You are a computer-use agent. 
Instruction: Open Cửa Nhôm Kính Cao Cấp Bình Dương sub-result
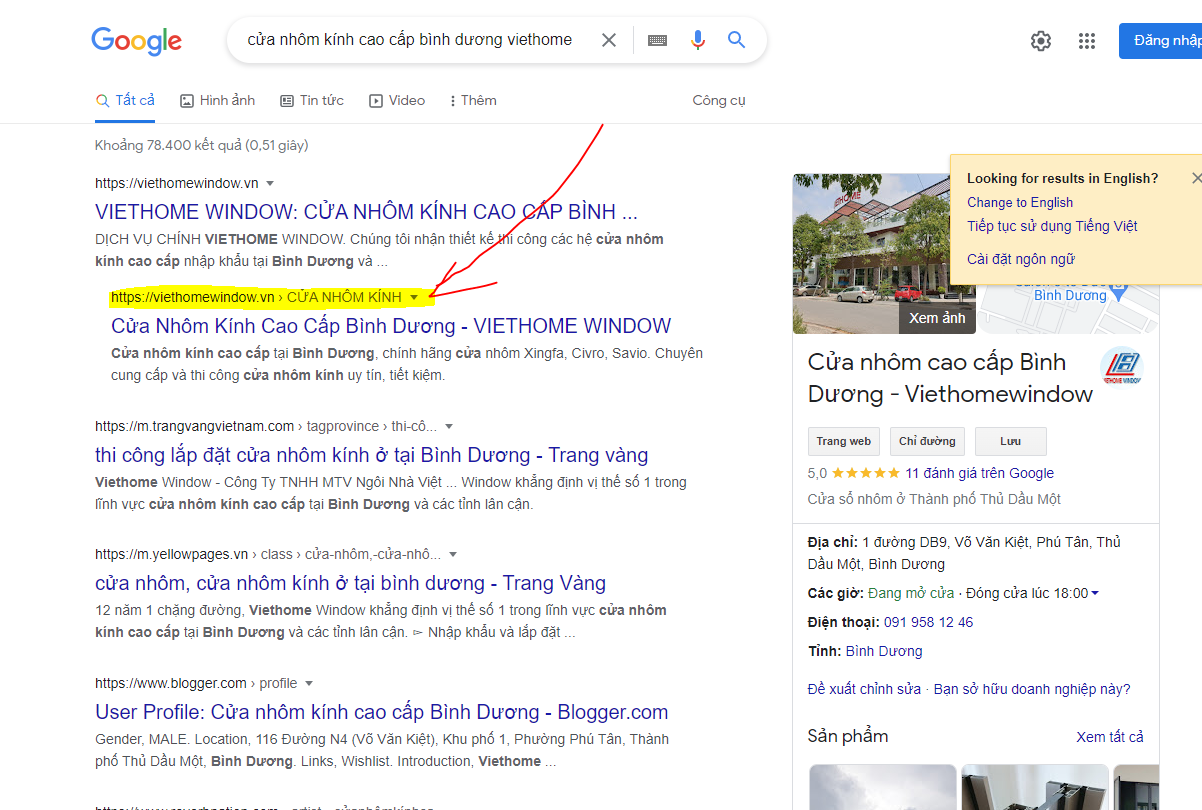pyautogui.click(x=391, y=326)
